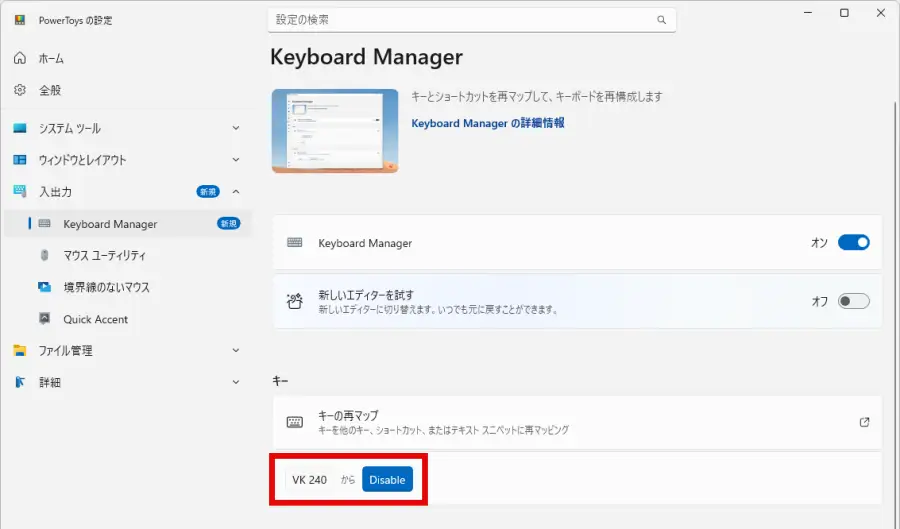This screenshot has height=529, width=900.
Task: Click the ホーム home icon
Action: tap(20, 58)
